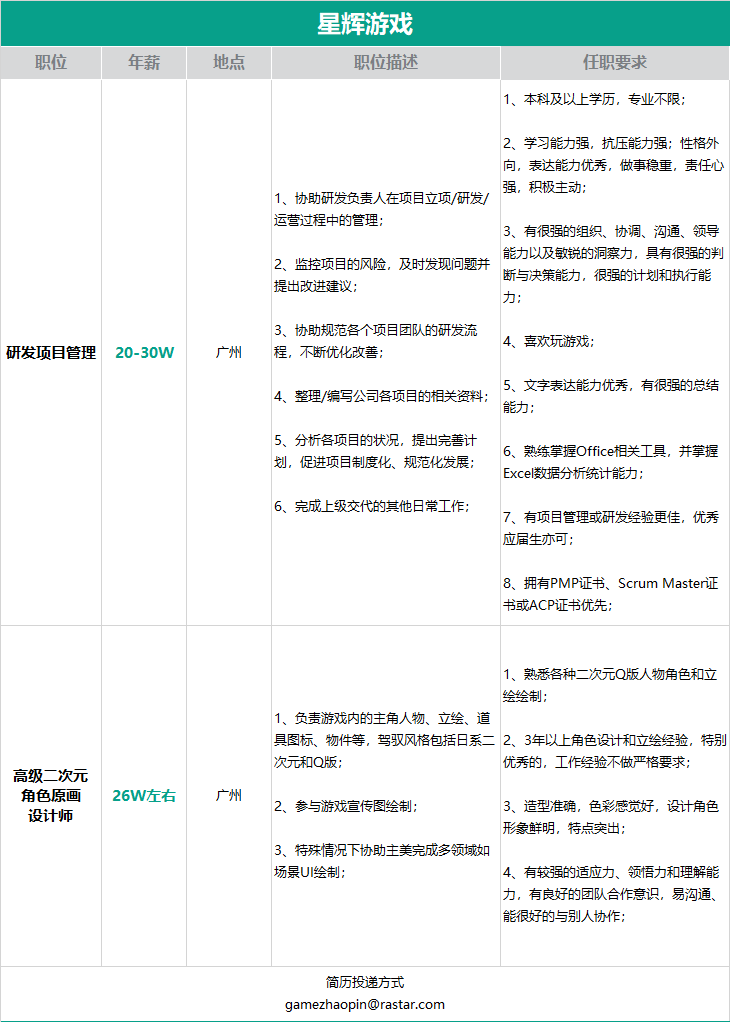Click the 研发项目管理 job title cell
The image size is (730, 1022).
pos(51,353)
